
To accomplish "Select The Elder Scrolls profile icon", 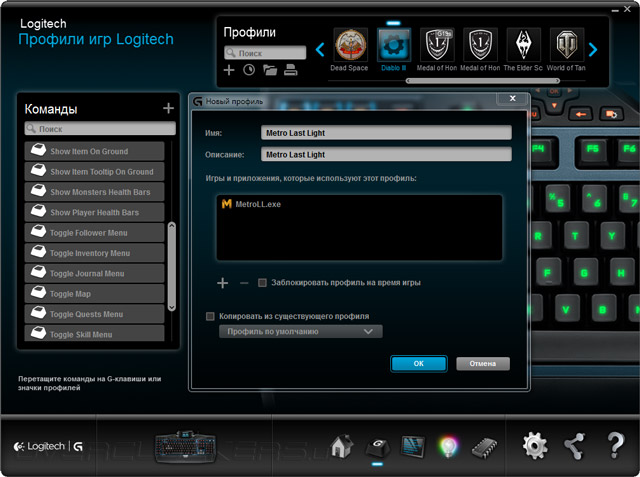I will pyautogui.click(x=523, y=44).
